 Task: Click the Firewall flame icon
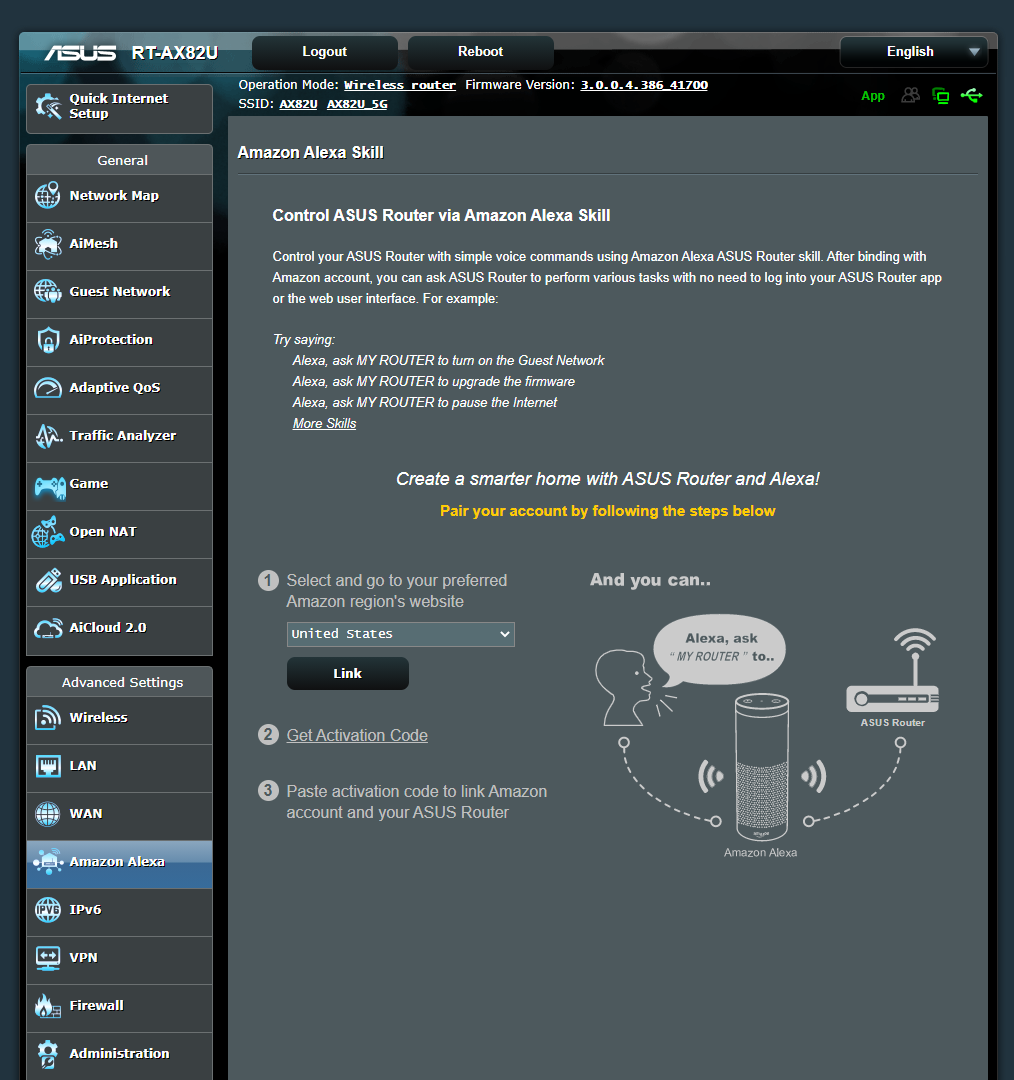tap(48, 1006)
